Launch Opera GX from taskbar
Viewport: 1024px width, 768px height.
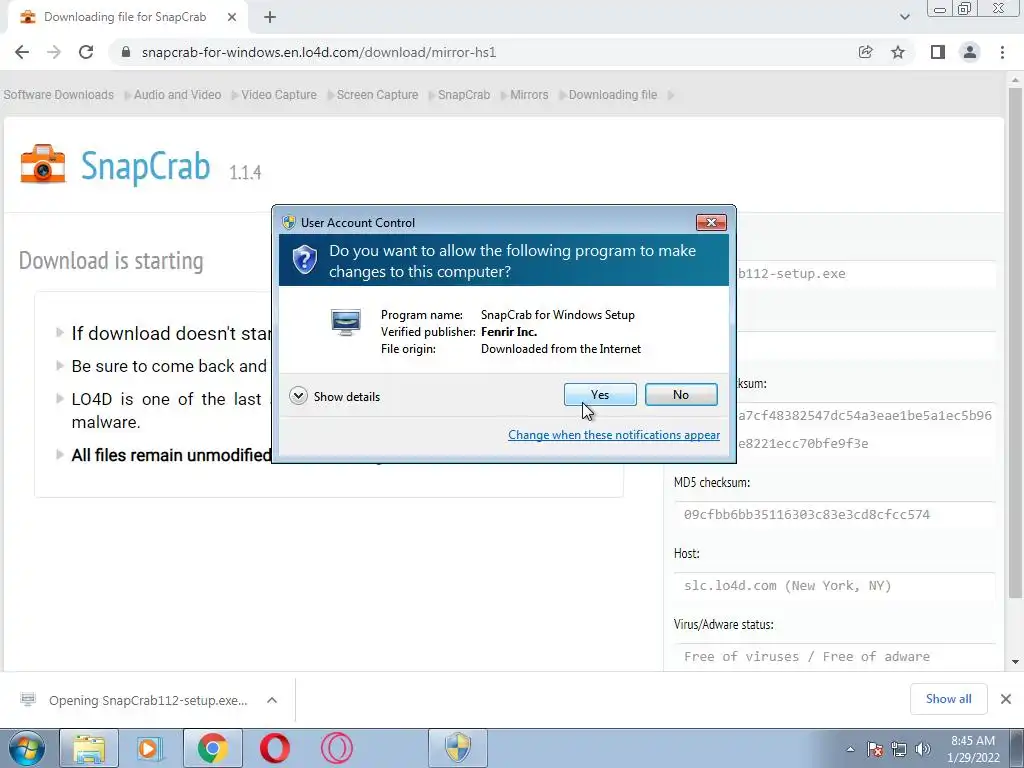[337, 748]
